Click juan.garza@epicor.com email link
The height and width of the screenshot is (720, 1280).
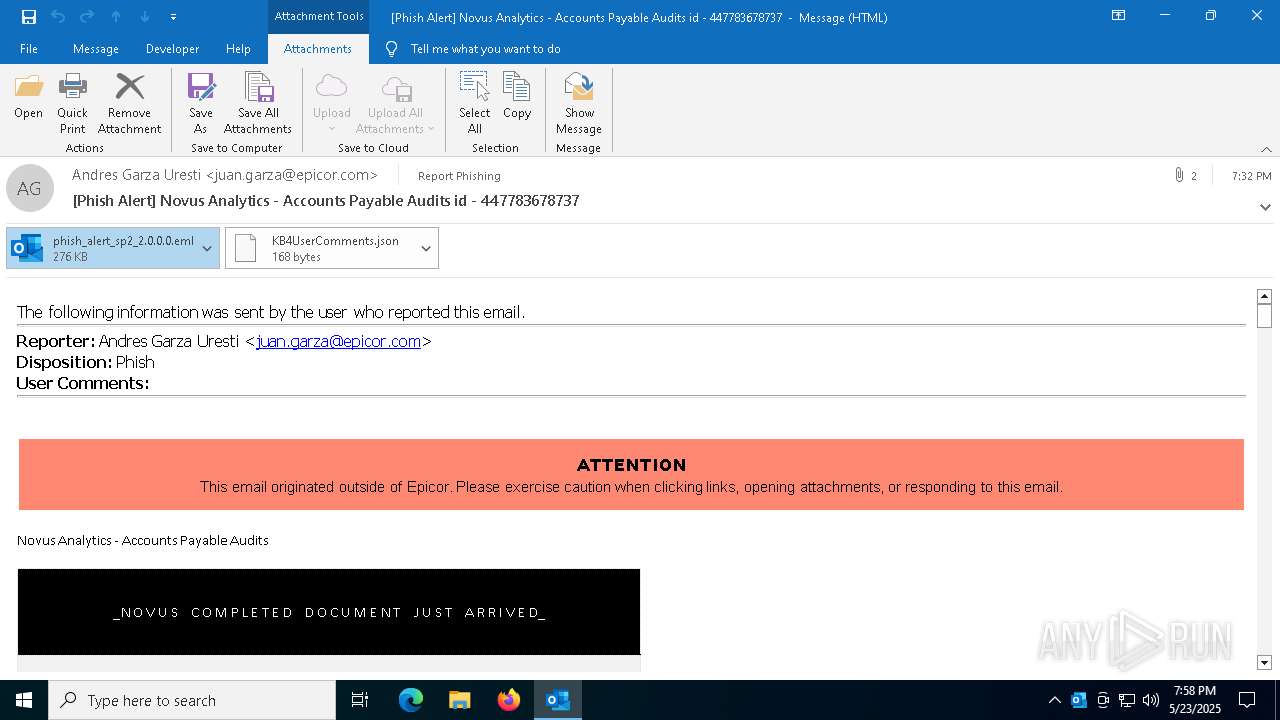(338, 341)
